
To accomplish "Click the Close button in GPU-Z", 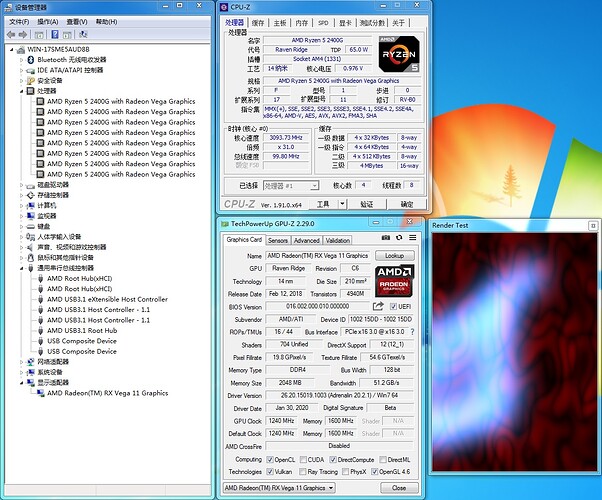I will [x=399, y=488].
